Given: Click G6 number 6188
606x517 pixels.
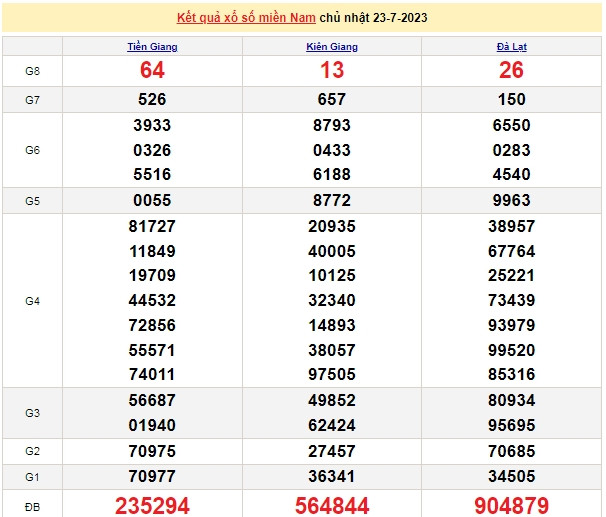Looking at the screenshot, I should point(331,174).
